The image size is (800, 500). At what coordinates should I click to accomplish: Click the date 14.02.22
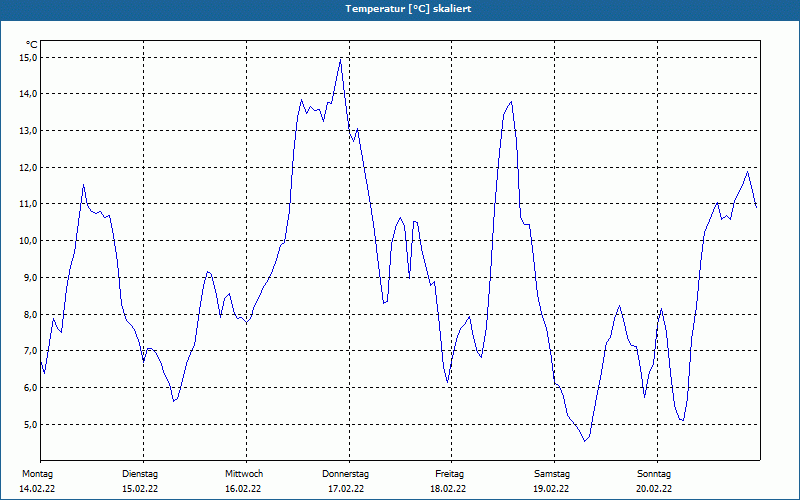click(37, 489)
